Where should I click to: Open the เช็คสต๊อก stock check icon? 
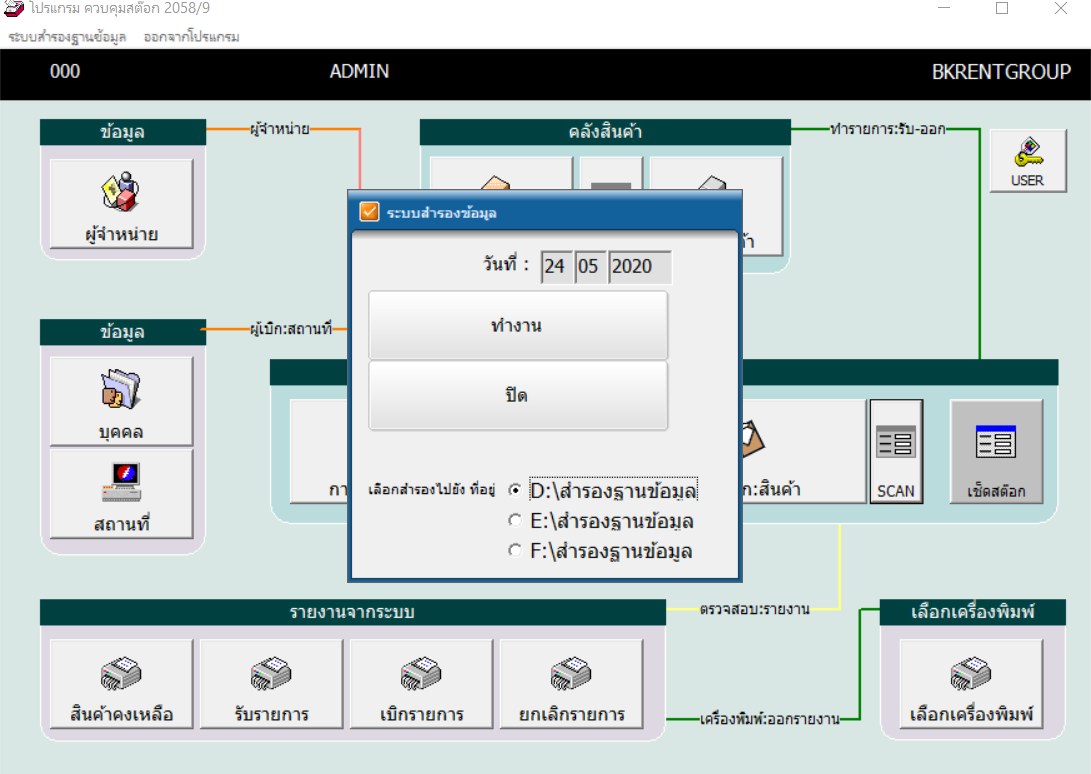click(996, 451)
